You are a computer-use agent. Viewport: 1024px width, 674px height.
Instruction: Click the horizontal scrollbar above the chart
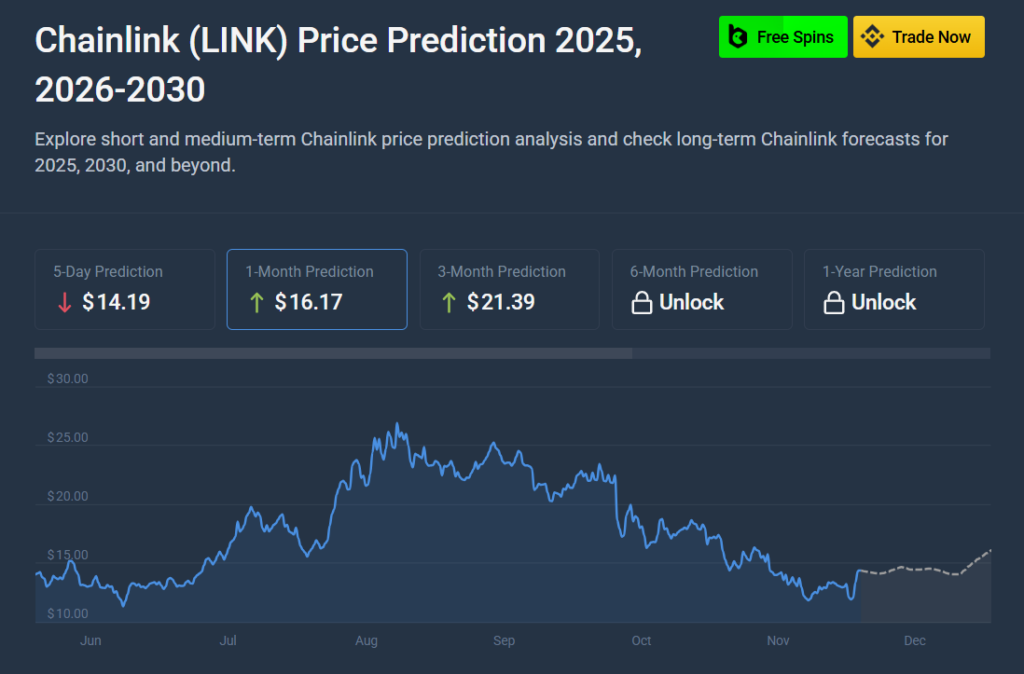(333, 353)
